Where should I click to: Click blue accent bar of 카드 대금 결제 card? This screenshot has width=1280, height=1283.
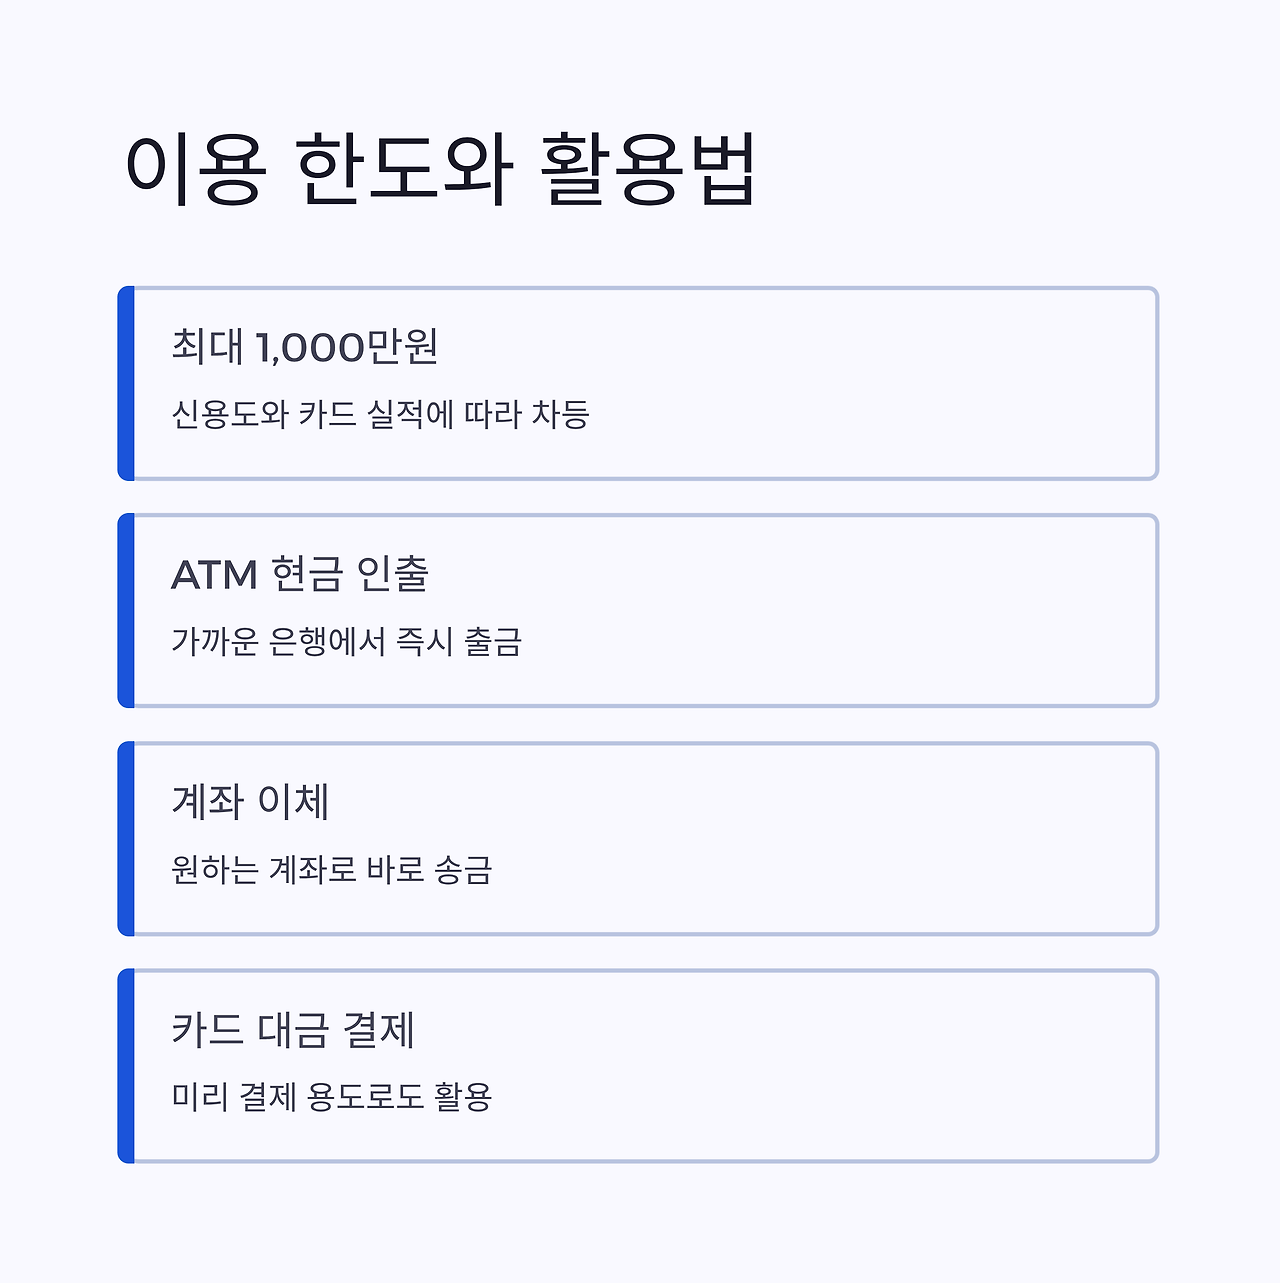(126, 1066)
